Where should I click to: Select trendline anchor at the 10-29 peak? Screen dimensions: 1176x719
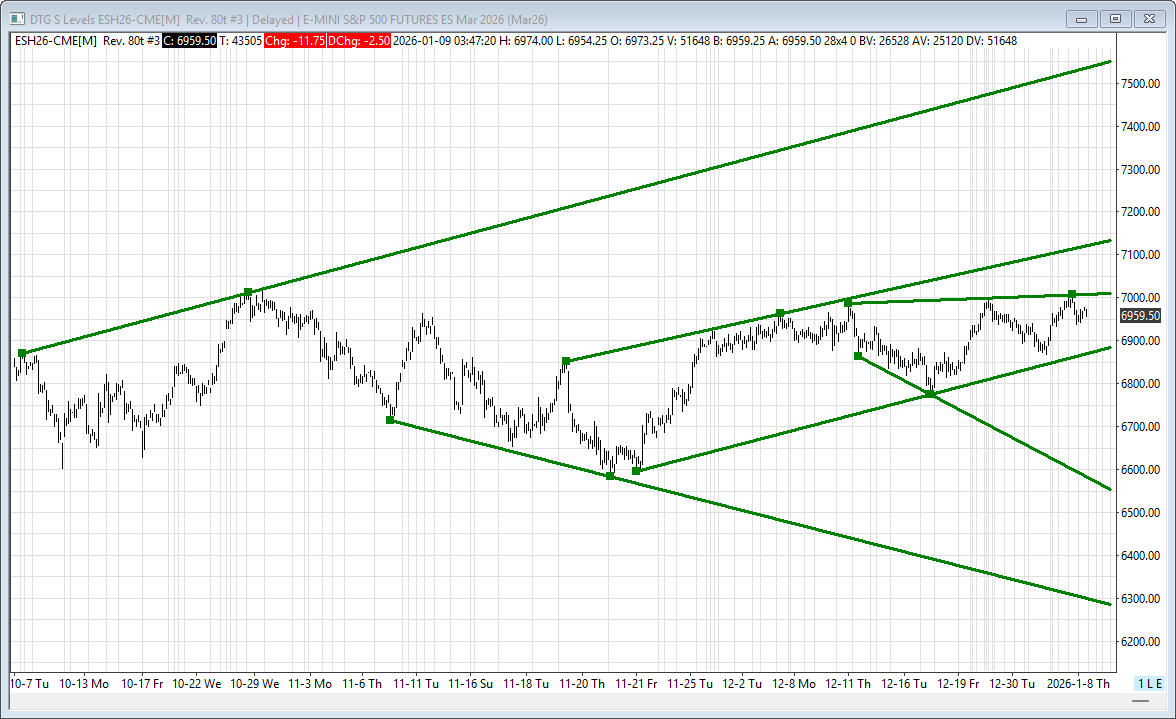click(x=248, y=292)
